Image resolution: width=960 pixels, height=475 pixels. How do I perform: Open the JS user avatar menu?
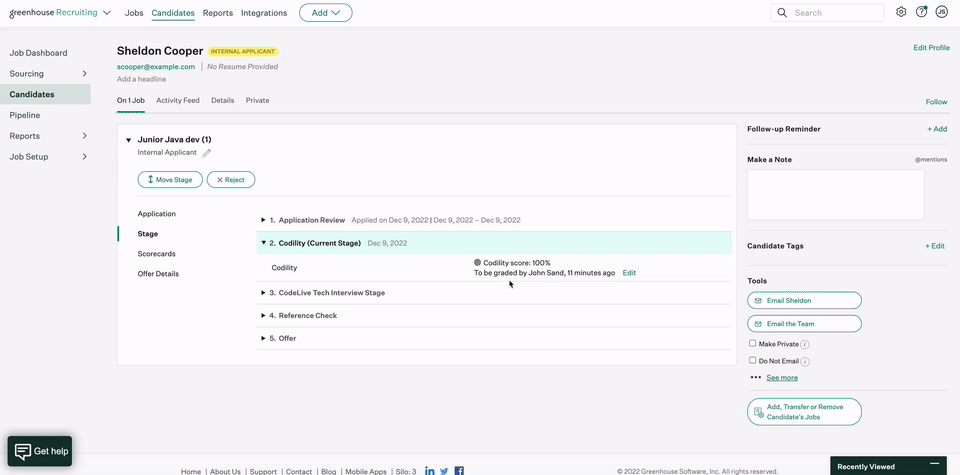[942, 12]
